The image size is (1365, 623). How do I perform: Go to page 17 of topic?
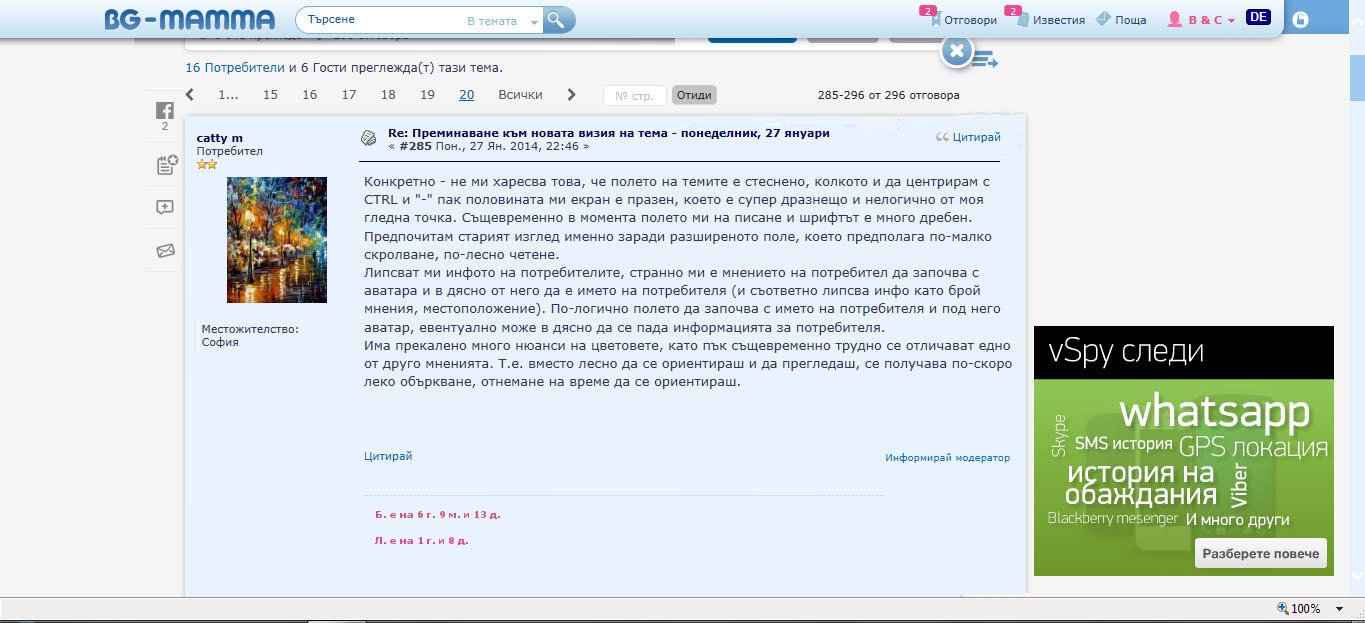tap(349, 95)
